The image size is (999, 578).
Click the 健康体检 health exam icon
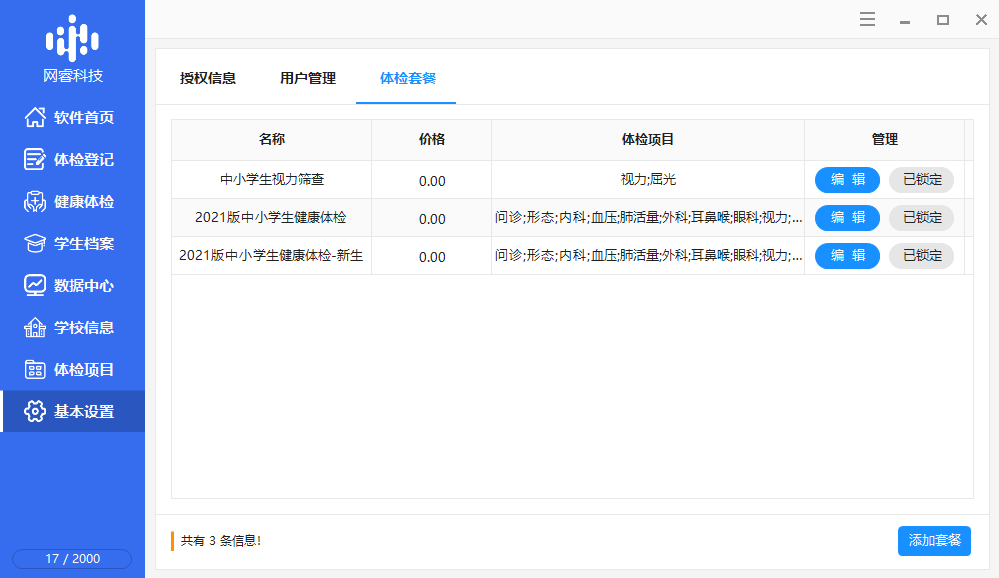35,201
